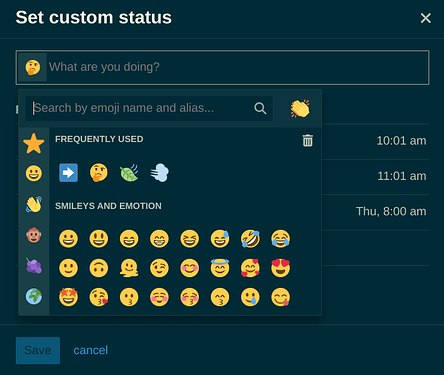Pick the right arrow emoji

tap(68, 173)
